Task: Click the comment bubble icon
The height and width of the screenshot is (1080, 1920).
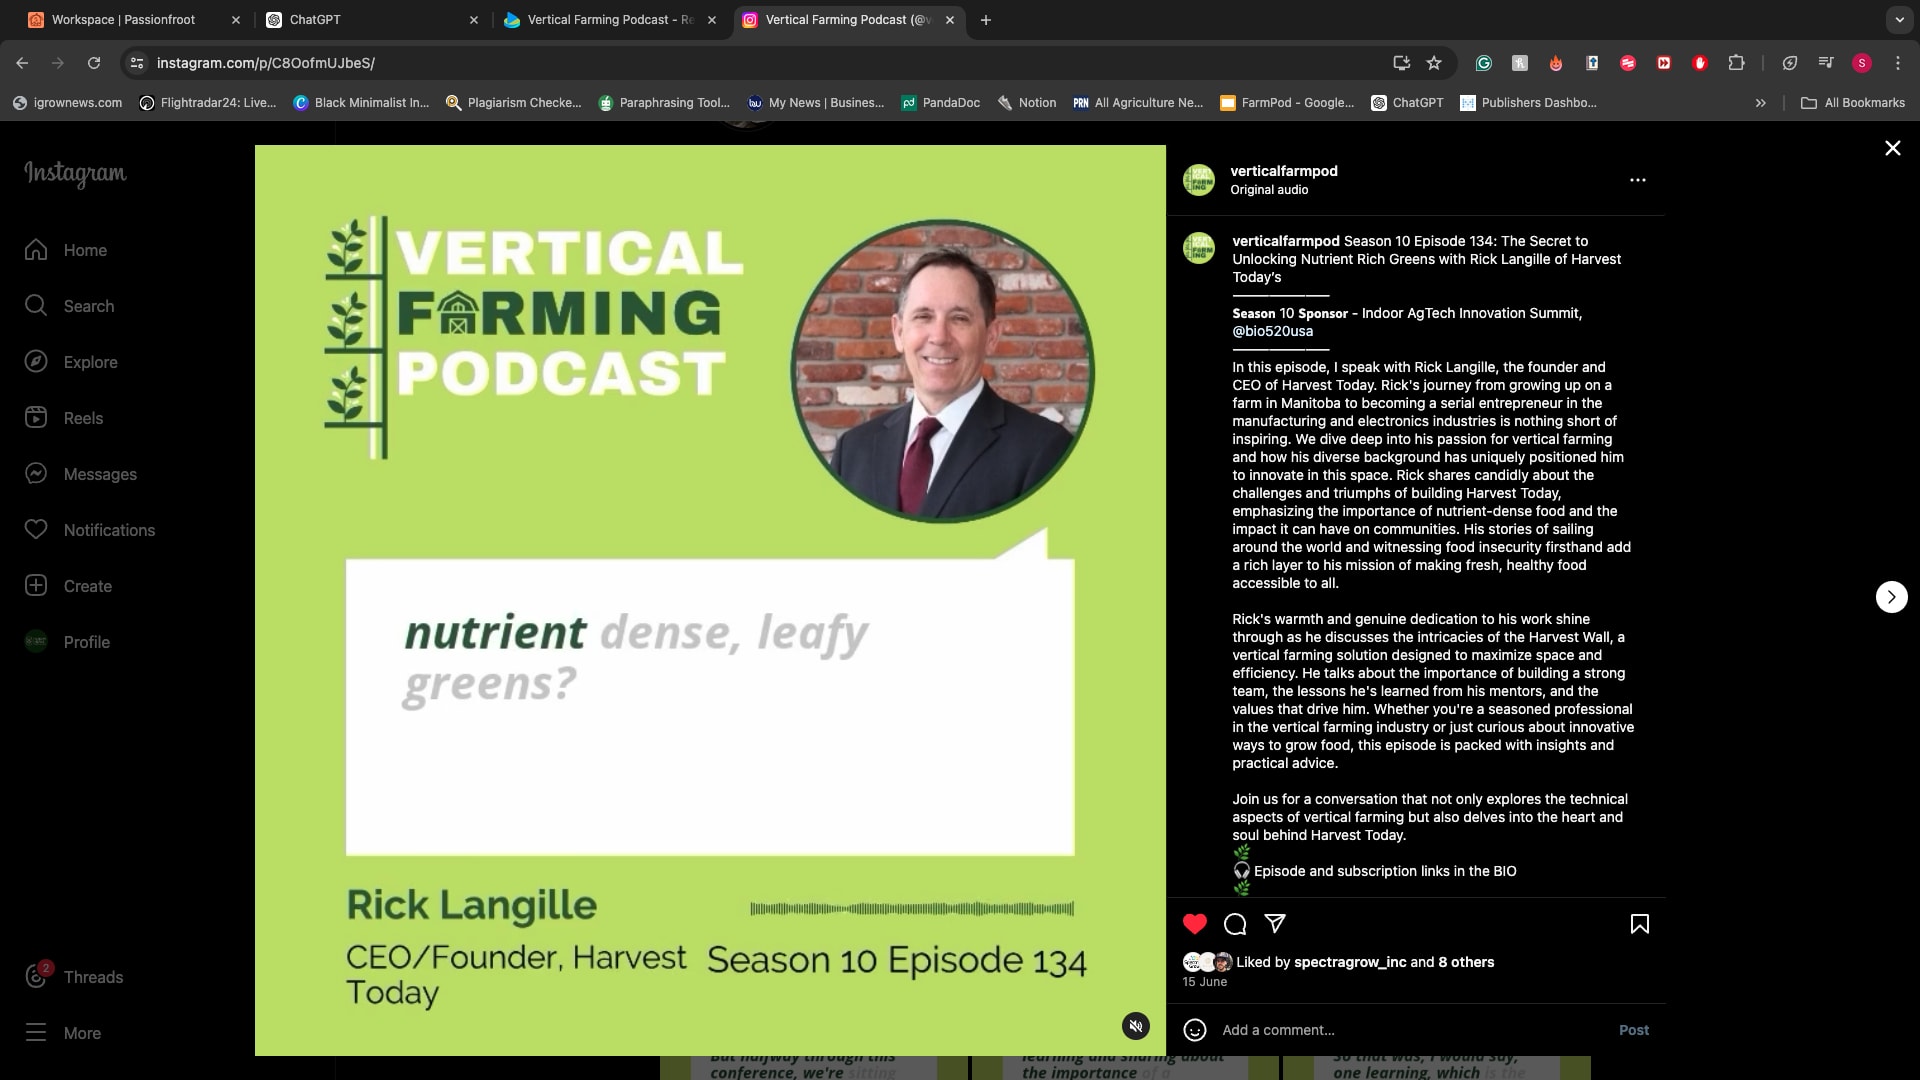Action: (x=1235, y=924)
